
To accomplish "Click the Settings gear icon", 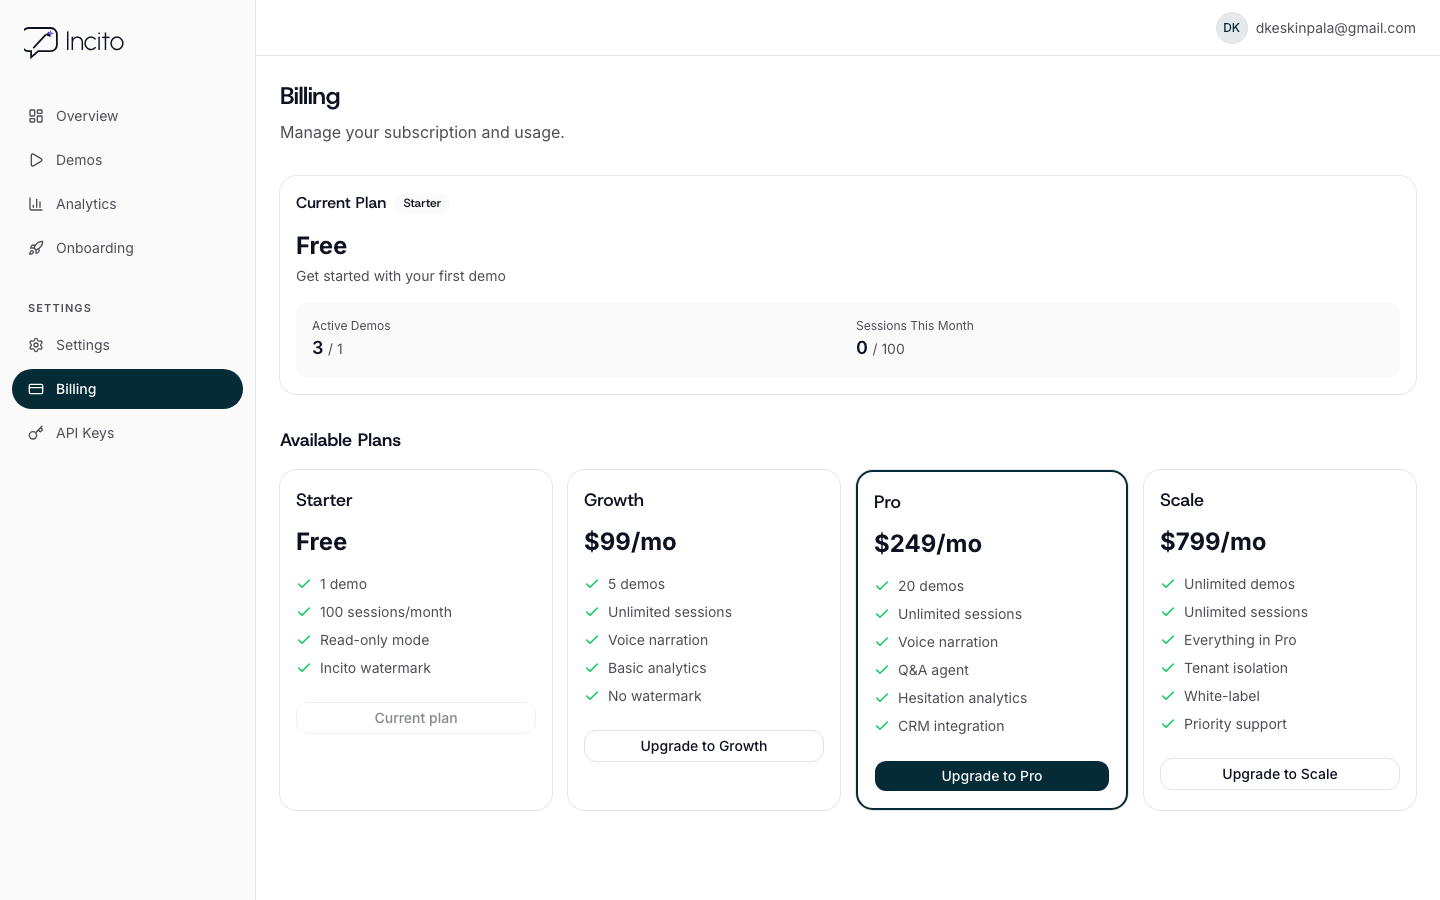I will coord(37,345).
